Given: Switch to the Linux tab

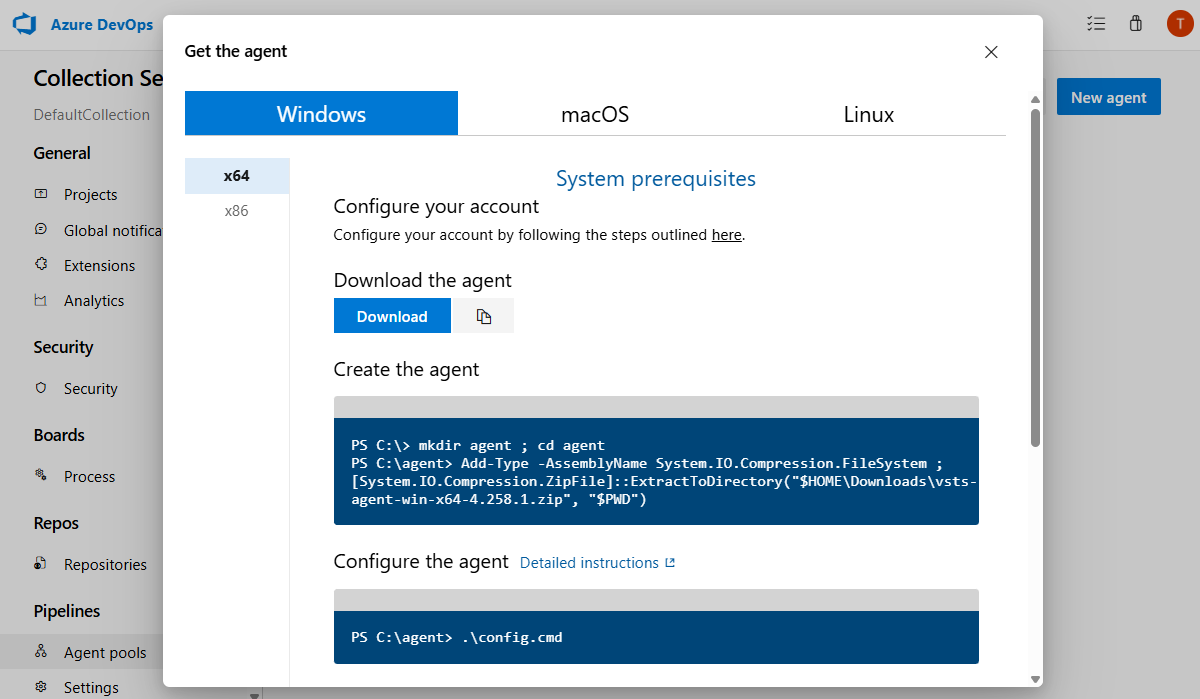Looking at the screenshot, I should click(869, 113).
